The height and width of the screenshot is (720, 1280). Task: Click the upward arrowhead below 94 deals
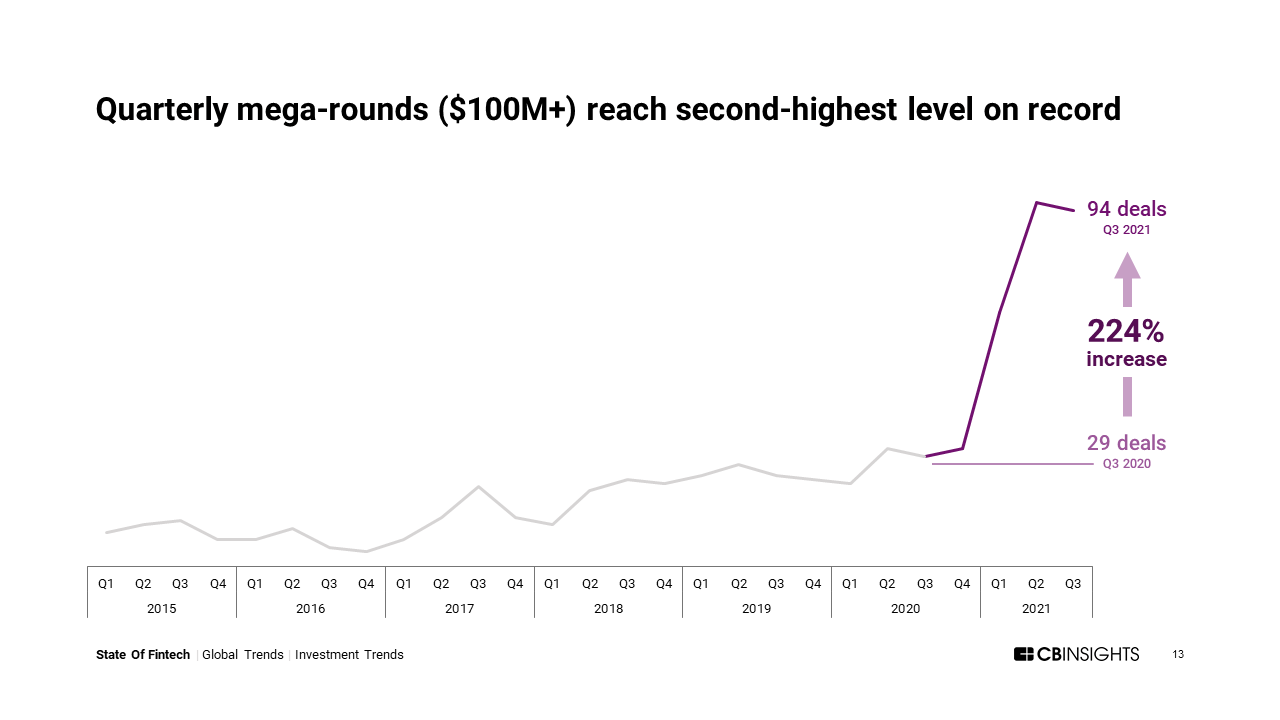[1127, 267]
